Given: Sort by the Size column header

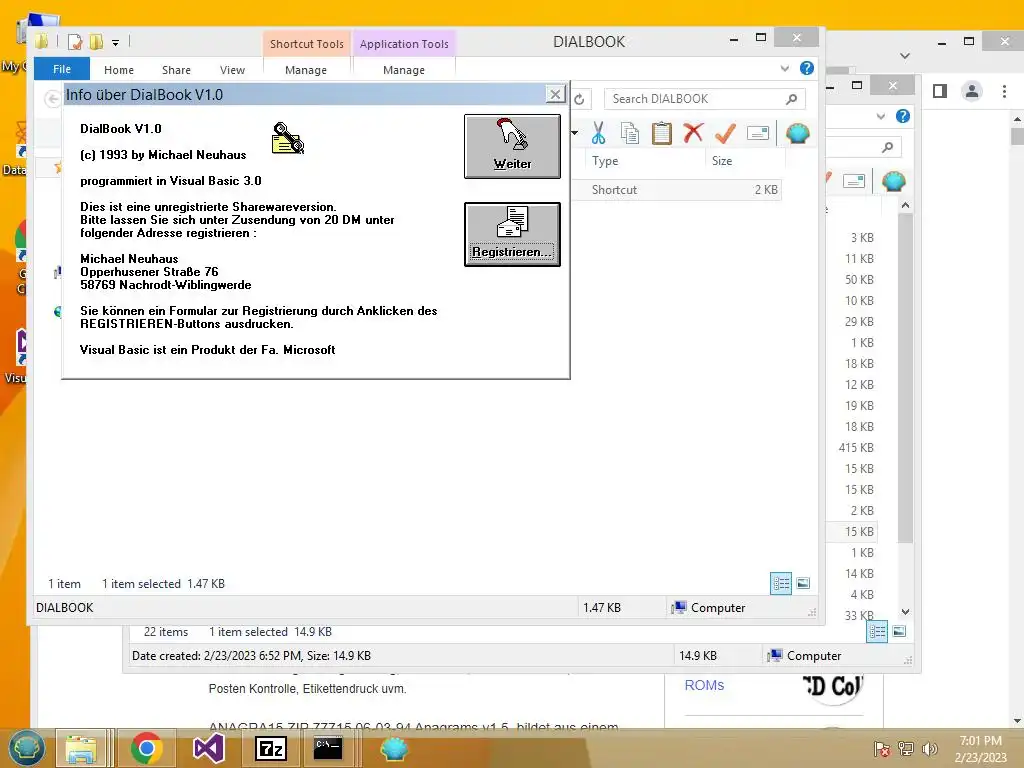Looking at the screenshot, I should (722, 161).
